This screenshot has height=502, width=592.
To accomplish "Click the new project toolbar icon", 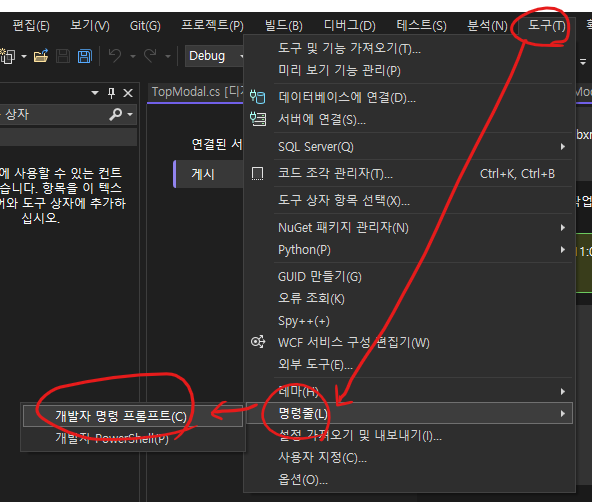I will [x=7, y=57].
